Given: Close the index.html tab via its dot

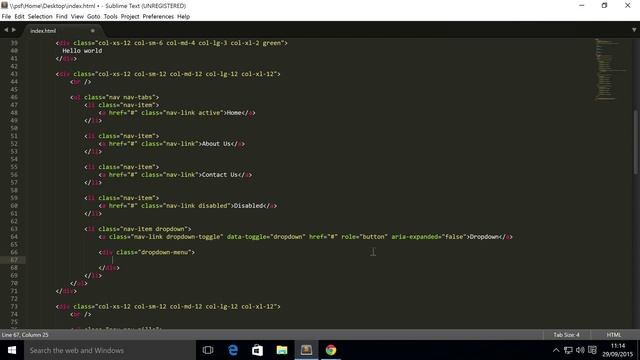Looking at the screenshot, I should click(x=93, y=31).
